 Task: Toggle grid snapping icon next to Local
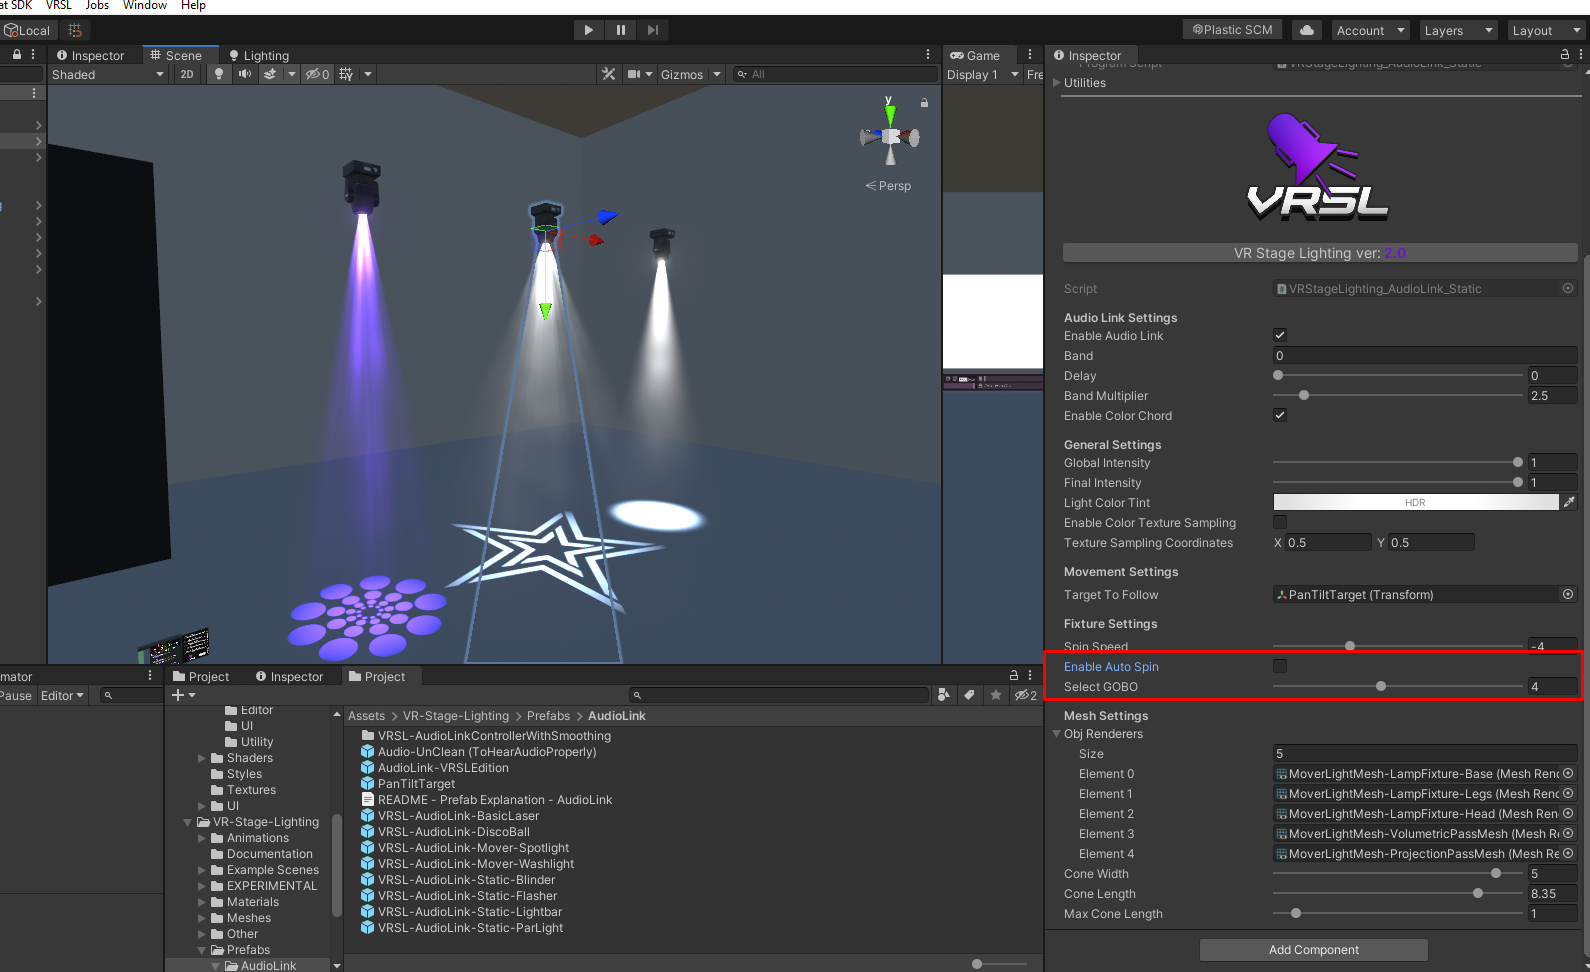pyautogui.click(x=75, y=30)
